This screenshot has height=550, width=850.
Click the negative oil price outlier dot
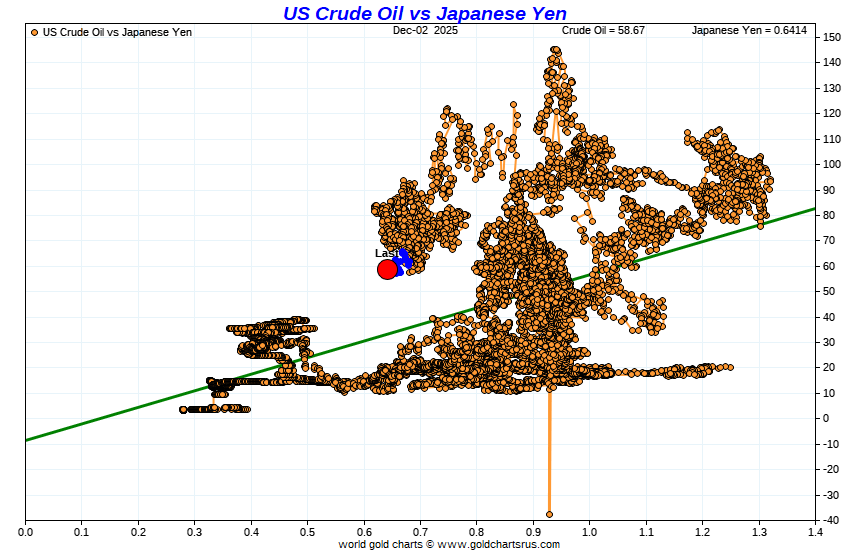pyautogui.click(x=549, y=514)
